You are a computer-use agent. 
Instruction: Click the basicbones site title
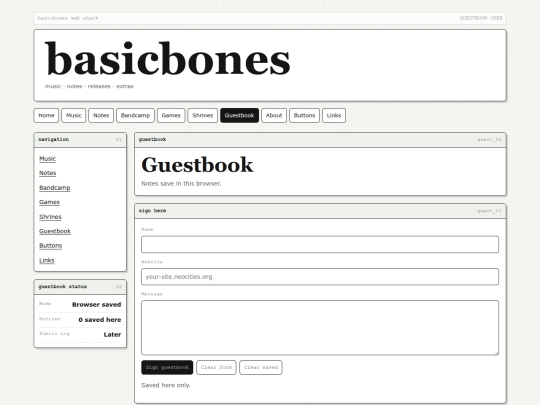tap(168, 59)
